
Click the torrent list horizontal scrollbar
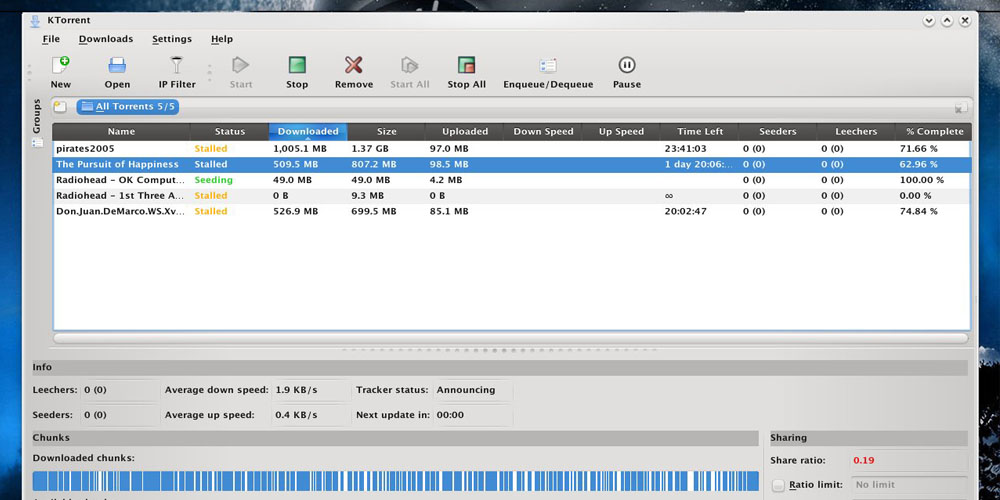pyautogui.click(x=511, y=339)
